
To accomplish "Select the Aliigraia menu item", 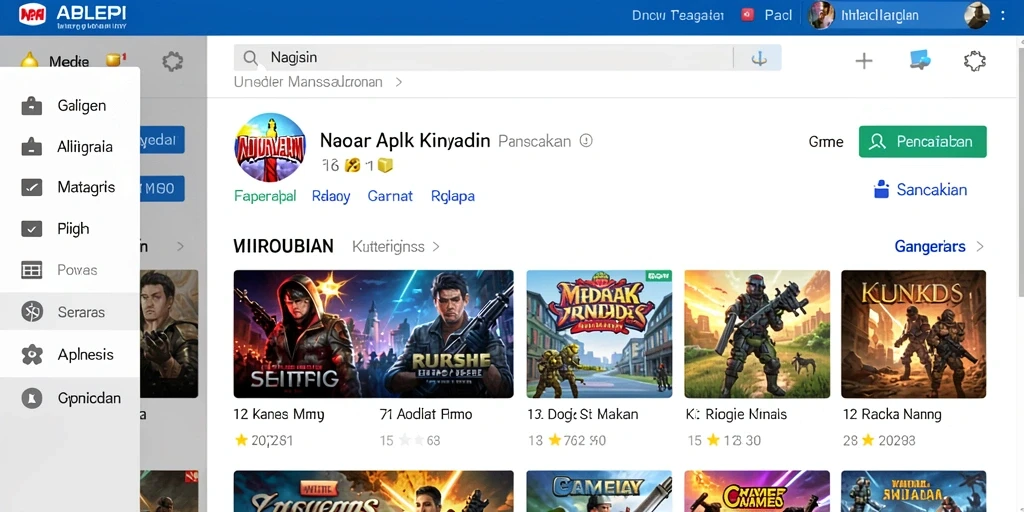I will point(70,146).
